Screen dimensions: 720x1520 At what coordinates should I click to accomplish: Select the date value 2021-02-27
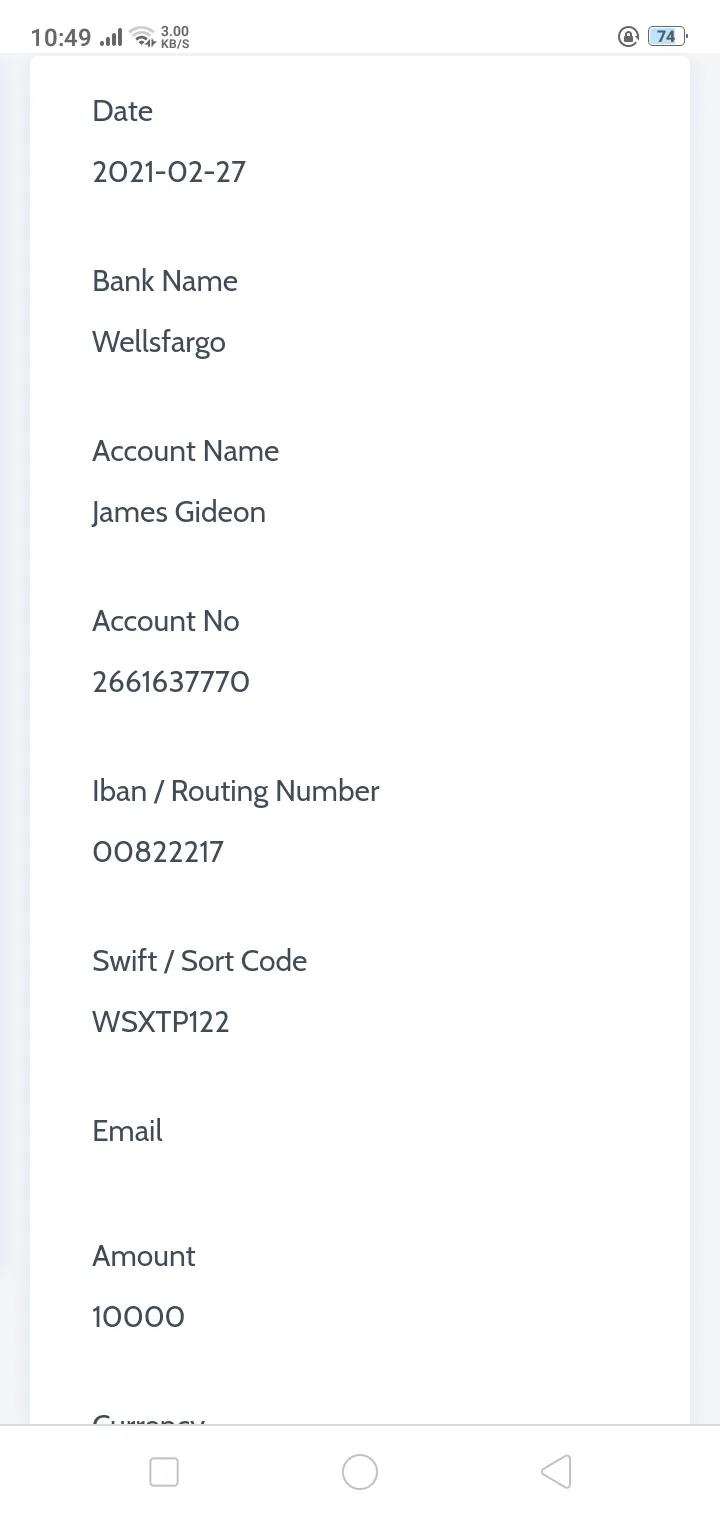169,172
